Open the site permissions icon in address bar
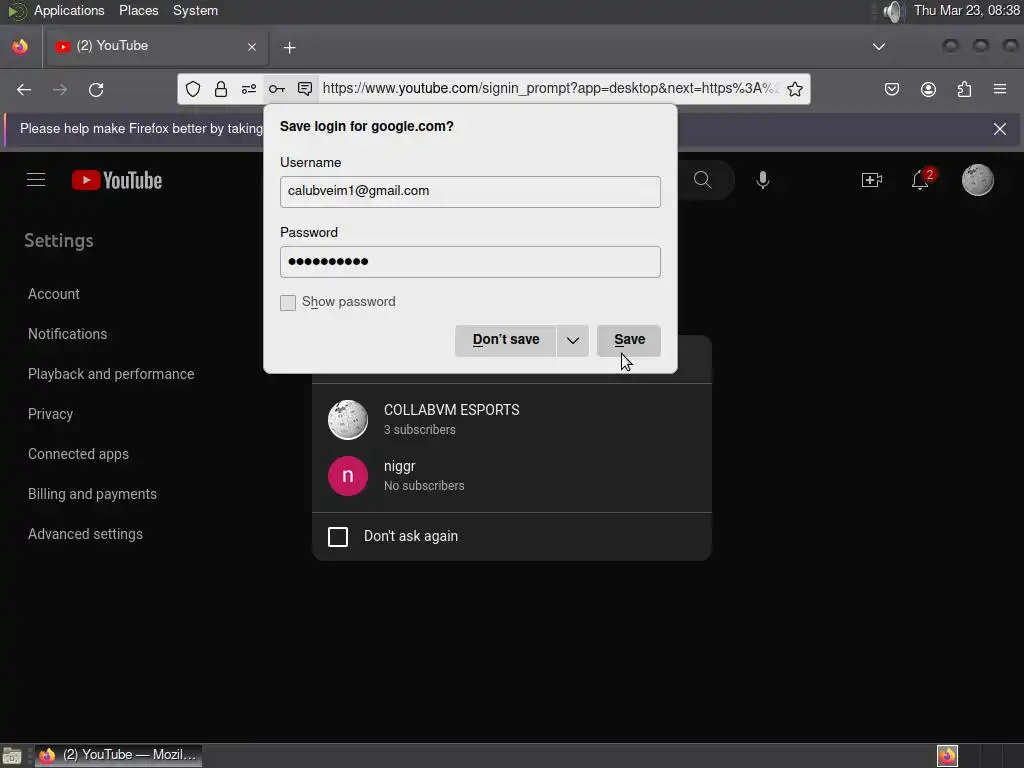This screenshot has width=1024, height=768. tap(249, 89)
